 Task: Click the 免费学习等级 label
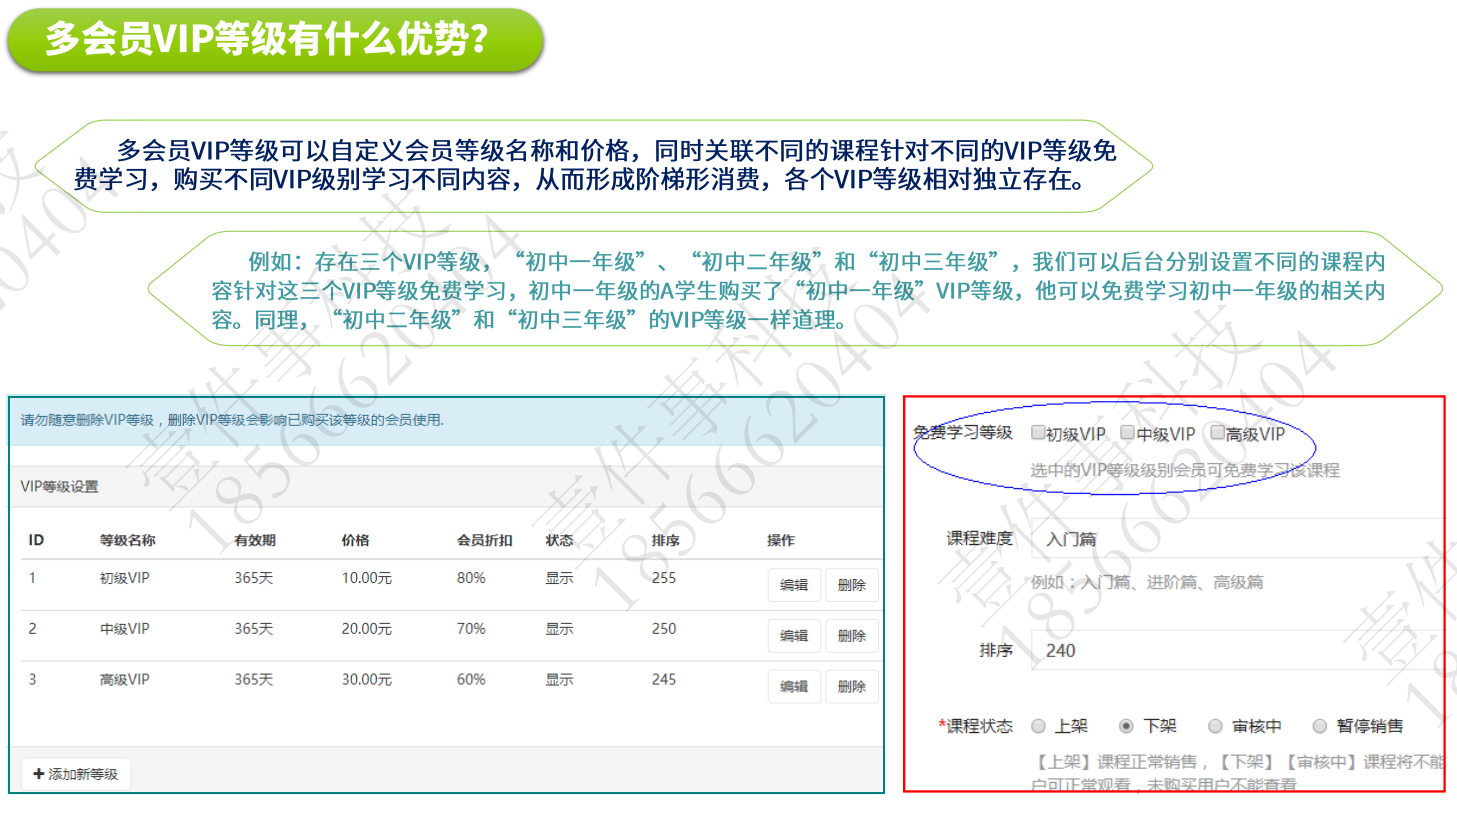tap(963, 432)
